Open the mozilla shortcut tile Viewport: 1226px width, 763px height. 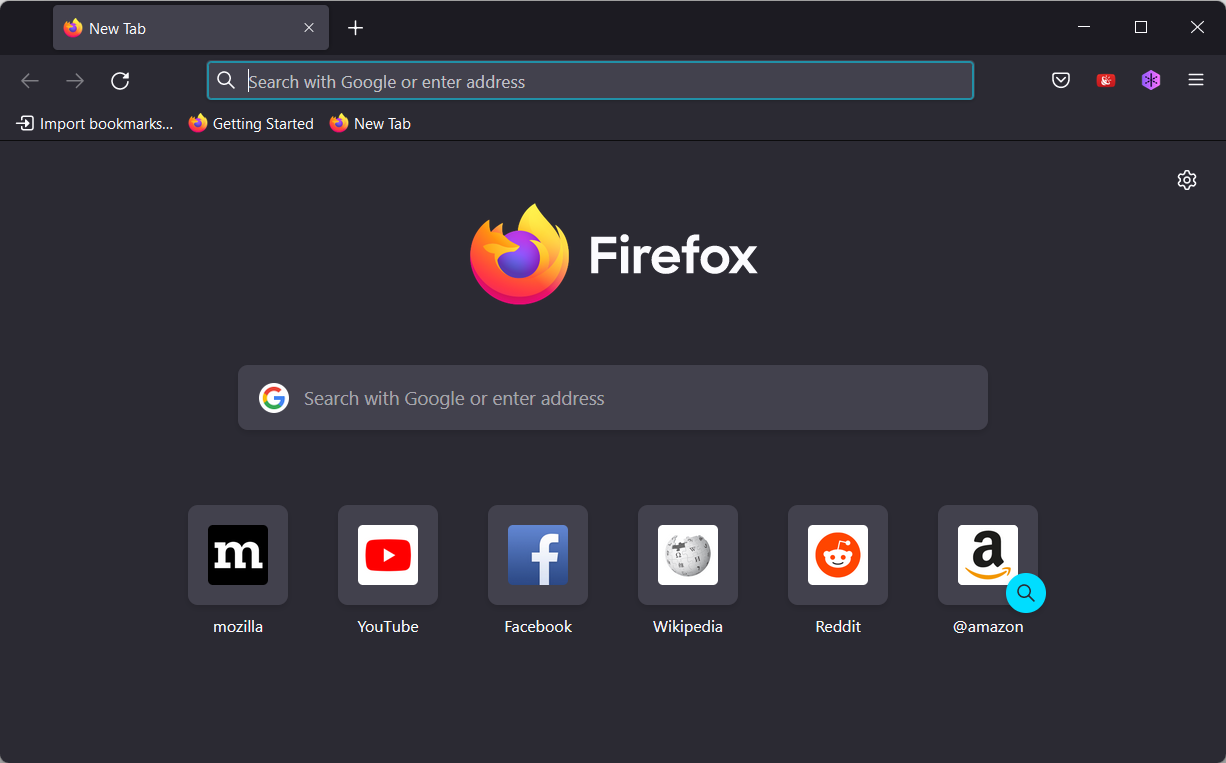click(238, 555)
